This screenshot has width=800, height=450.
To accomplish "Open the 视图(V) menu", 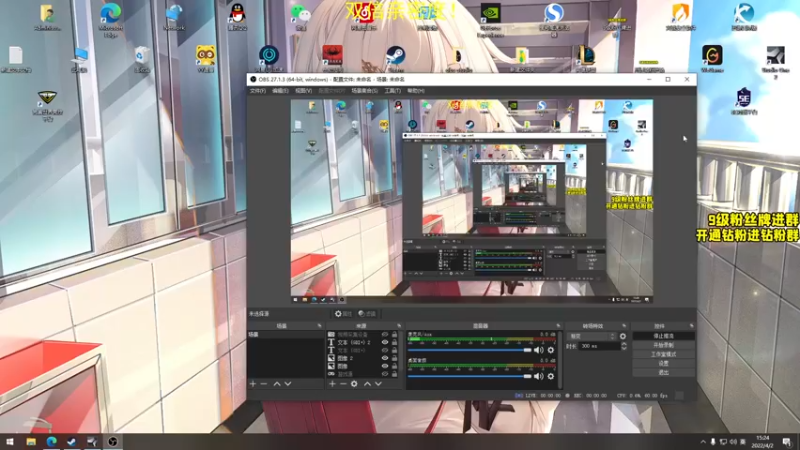I will pyautogui.click(x=303, y=91).
